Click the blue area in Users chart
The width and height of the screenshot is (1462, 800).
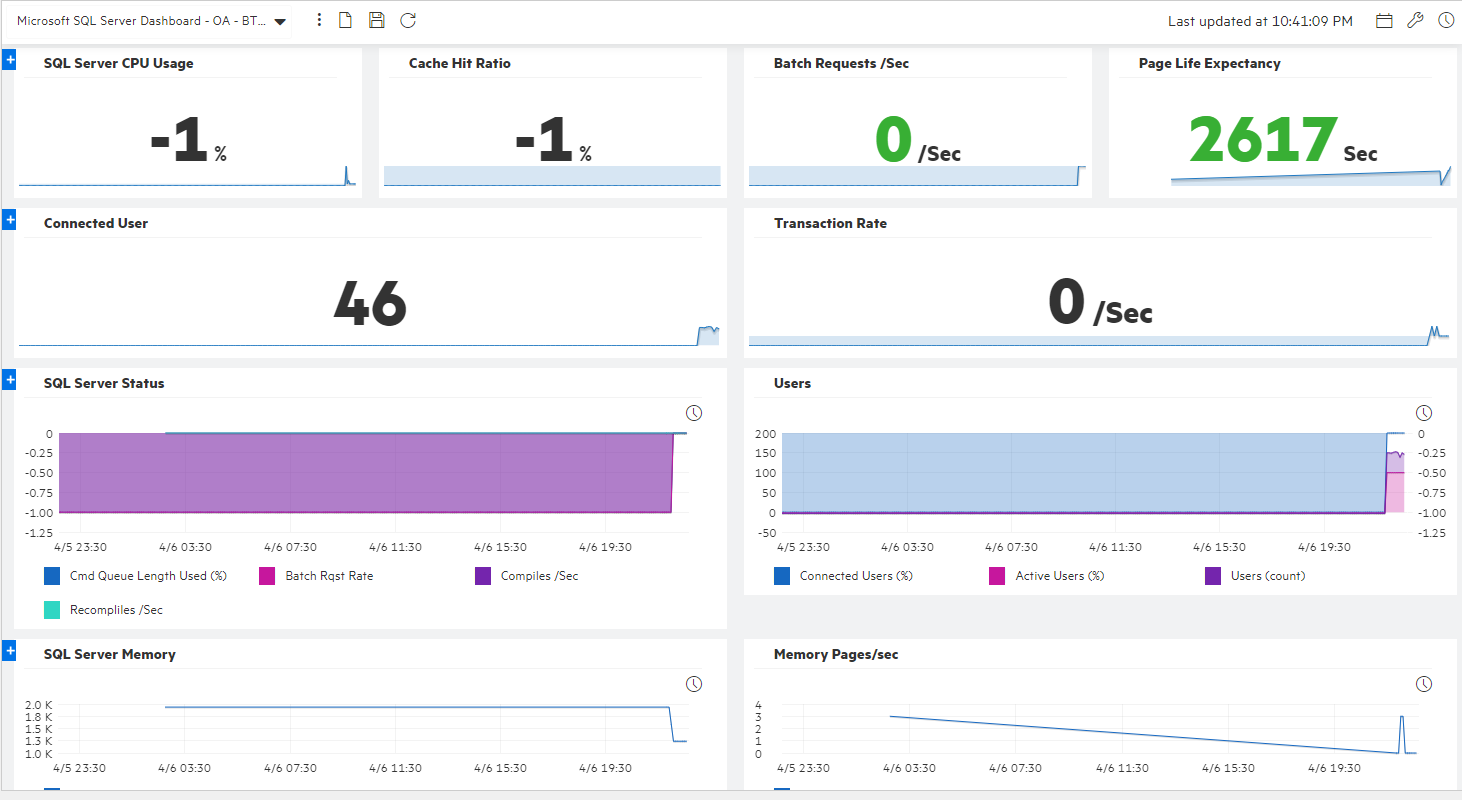1084,473
